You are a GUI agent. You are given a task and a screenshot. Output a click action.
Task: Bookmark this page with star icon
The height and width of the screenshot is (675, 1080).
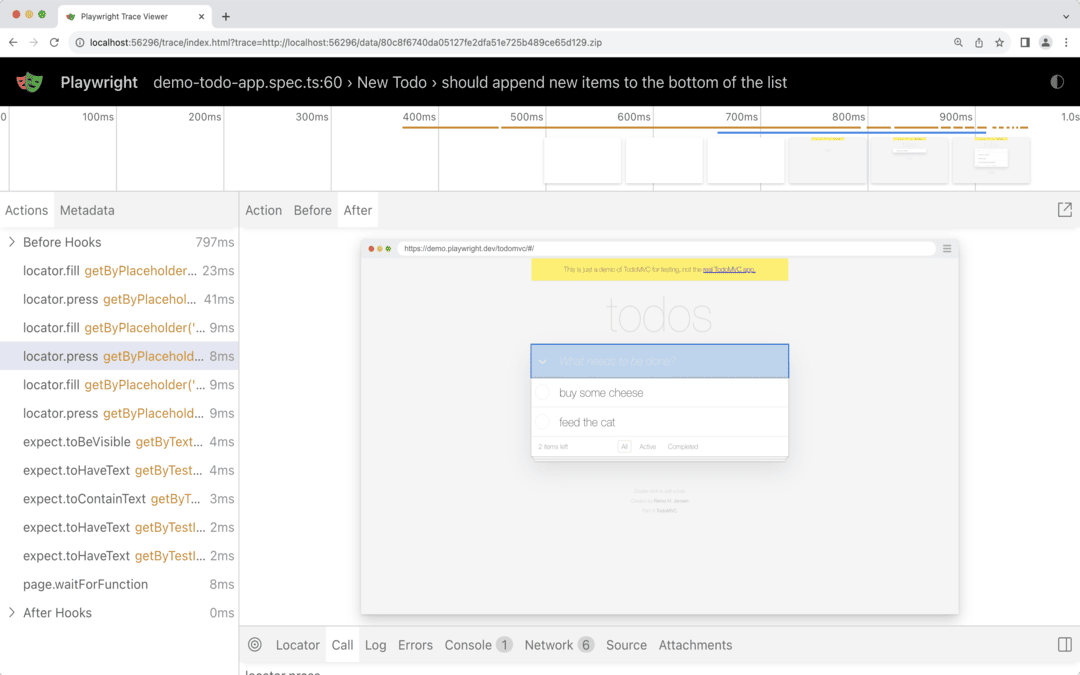(999, 43)
